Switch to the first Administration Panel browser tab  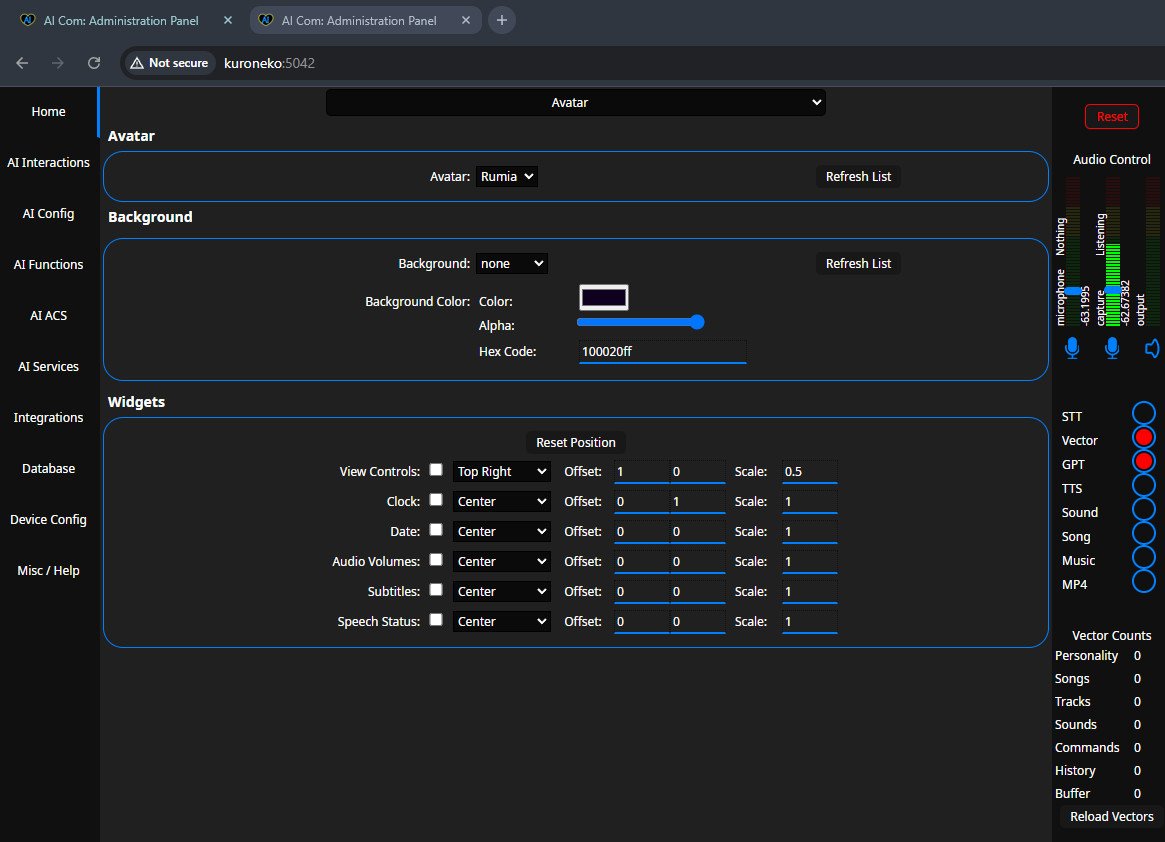[x=121, y=21]
